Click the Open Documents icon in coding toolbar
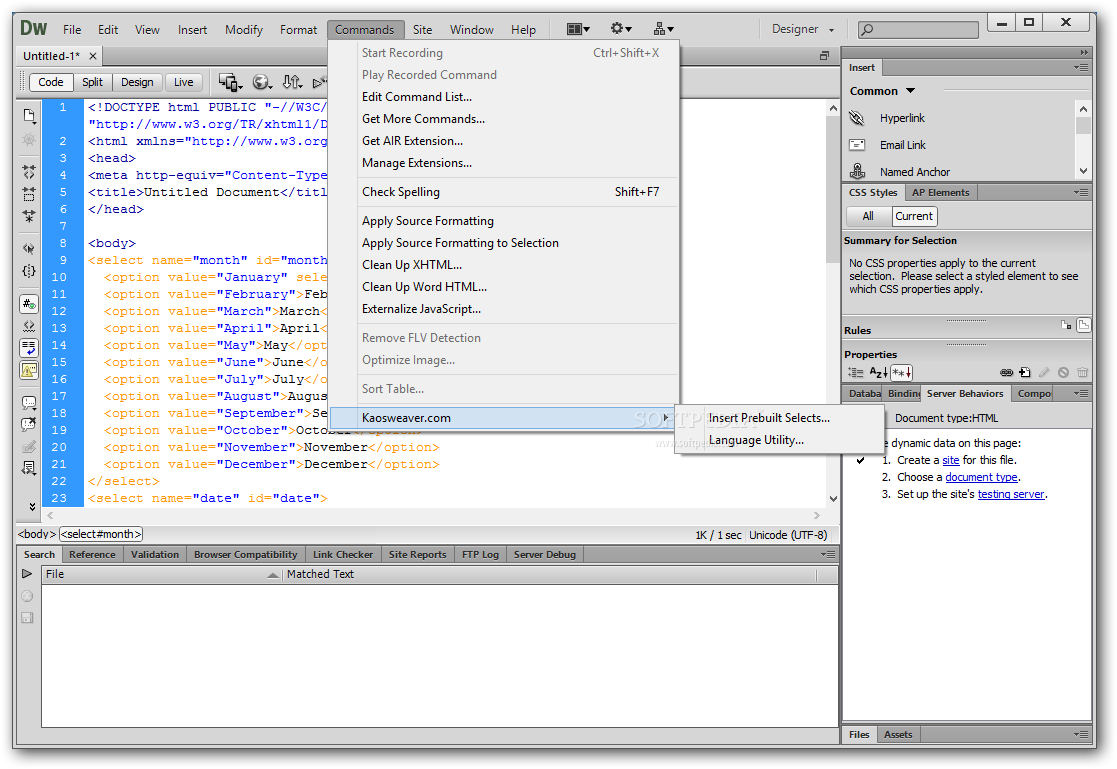 point(29,115)
